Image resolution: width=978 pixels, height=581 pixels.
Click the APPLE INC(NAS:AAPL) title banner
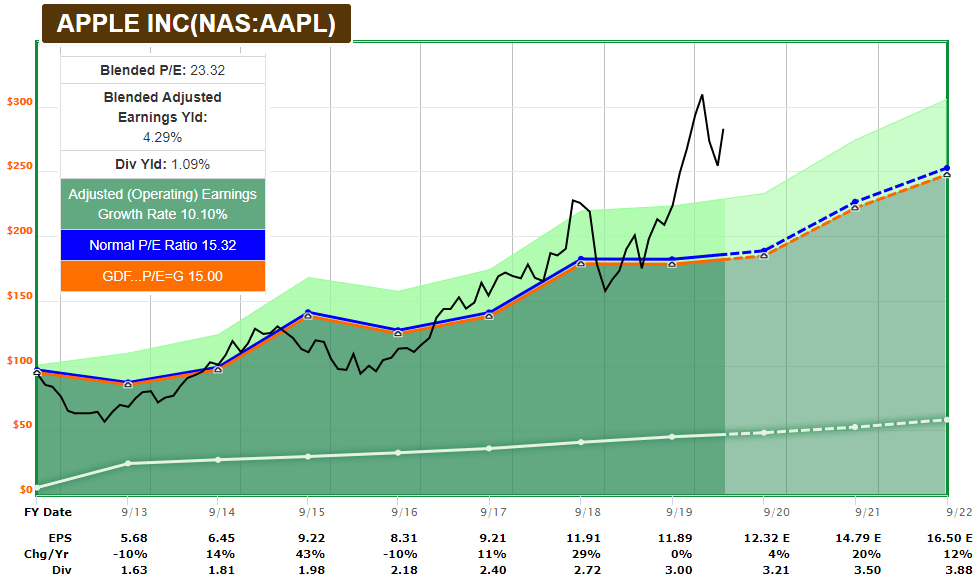[194, 24]
